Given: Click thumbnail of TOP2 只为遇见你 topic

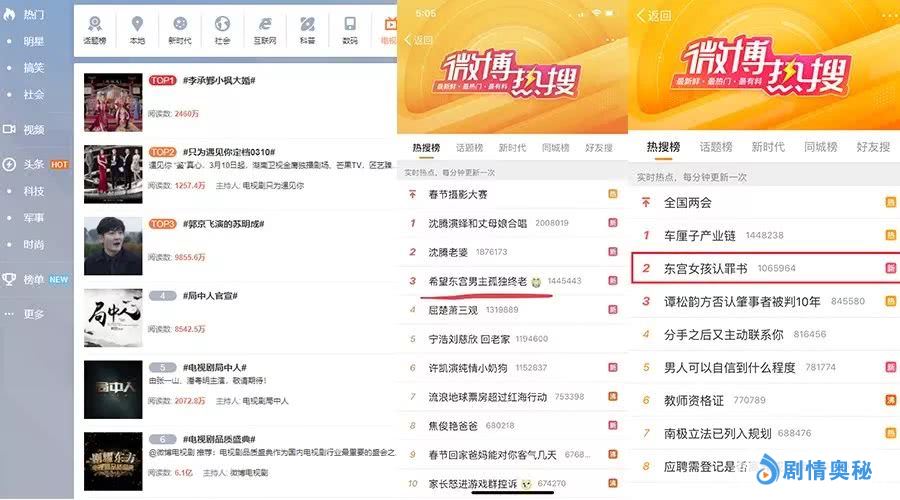Looking at the screenshot, I should click(x=113, y=173).
